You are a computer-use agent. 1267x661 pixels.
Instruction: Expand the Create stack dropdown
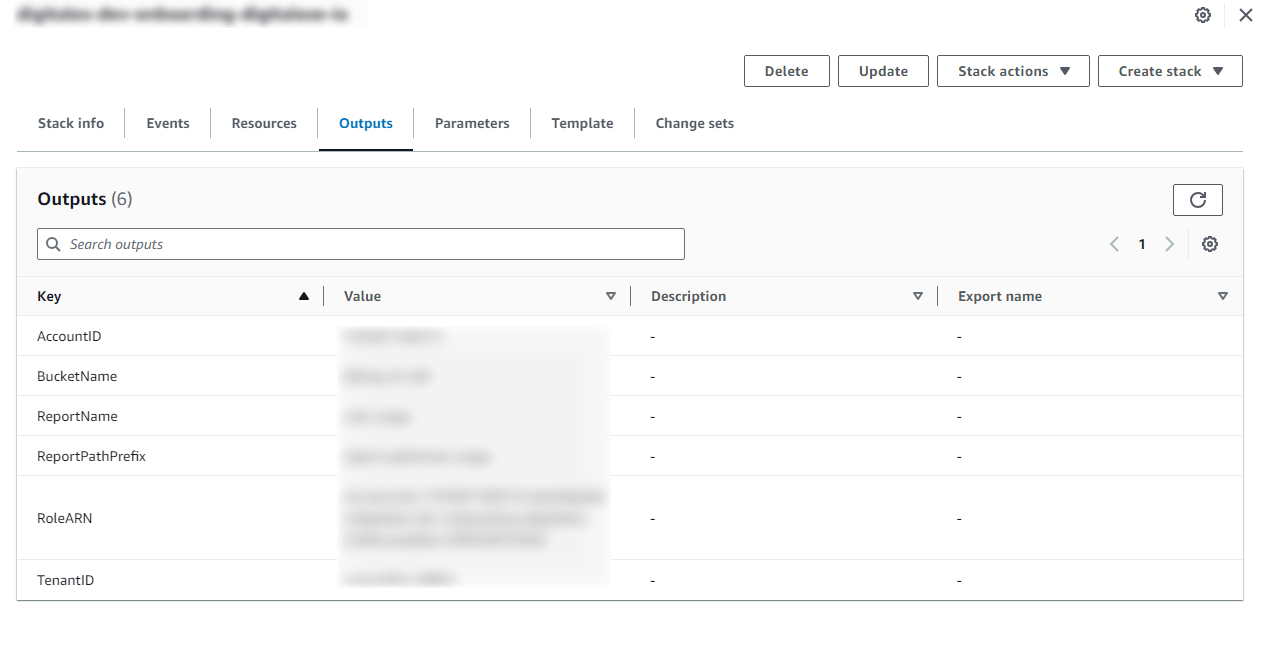click(x=1170, y=71)
